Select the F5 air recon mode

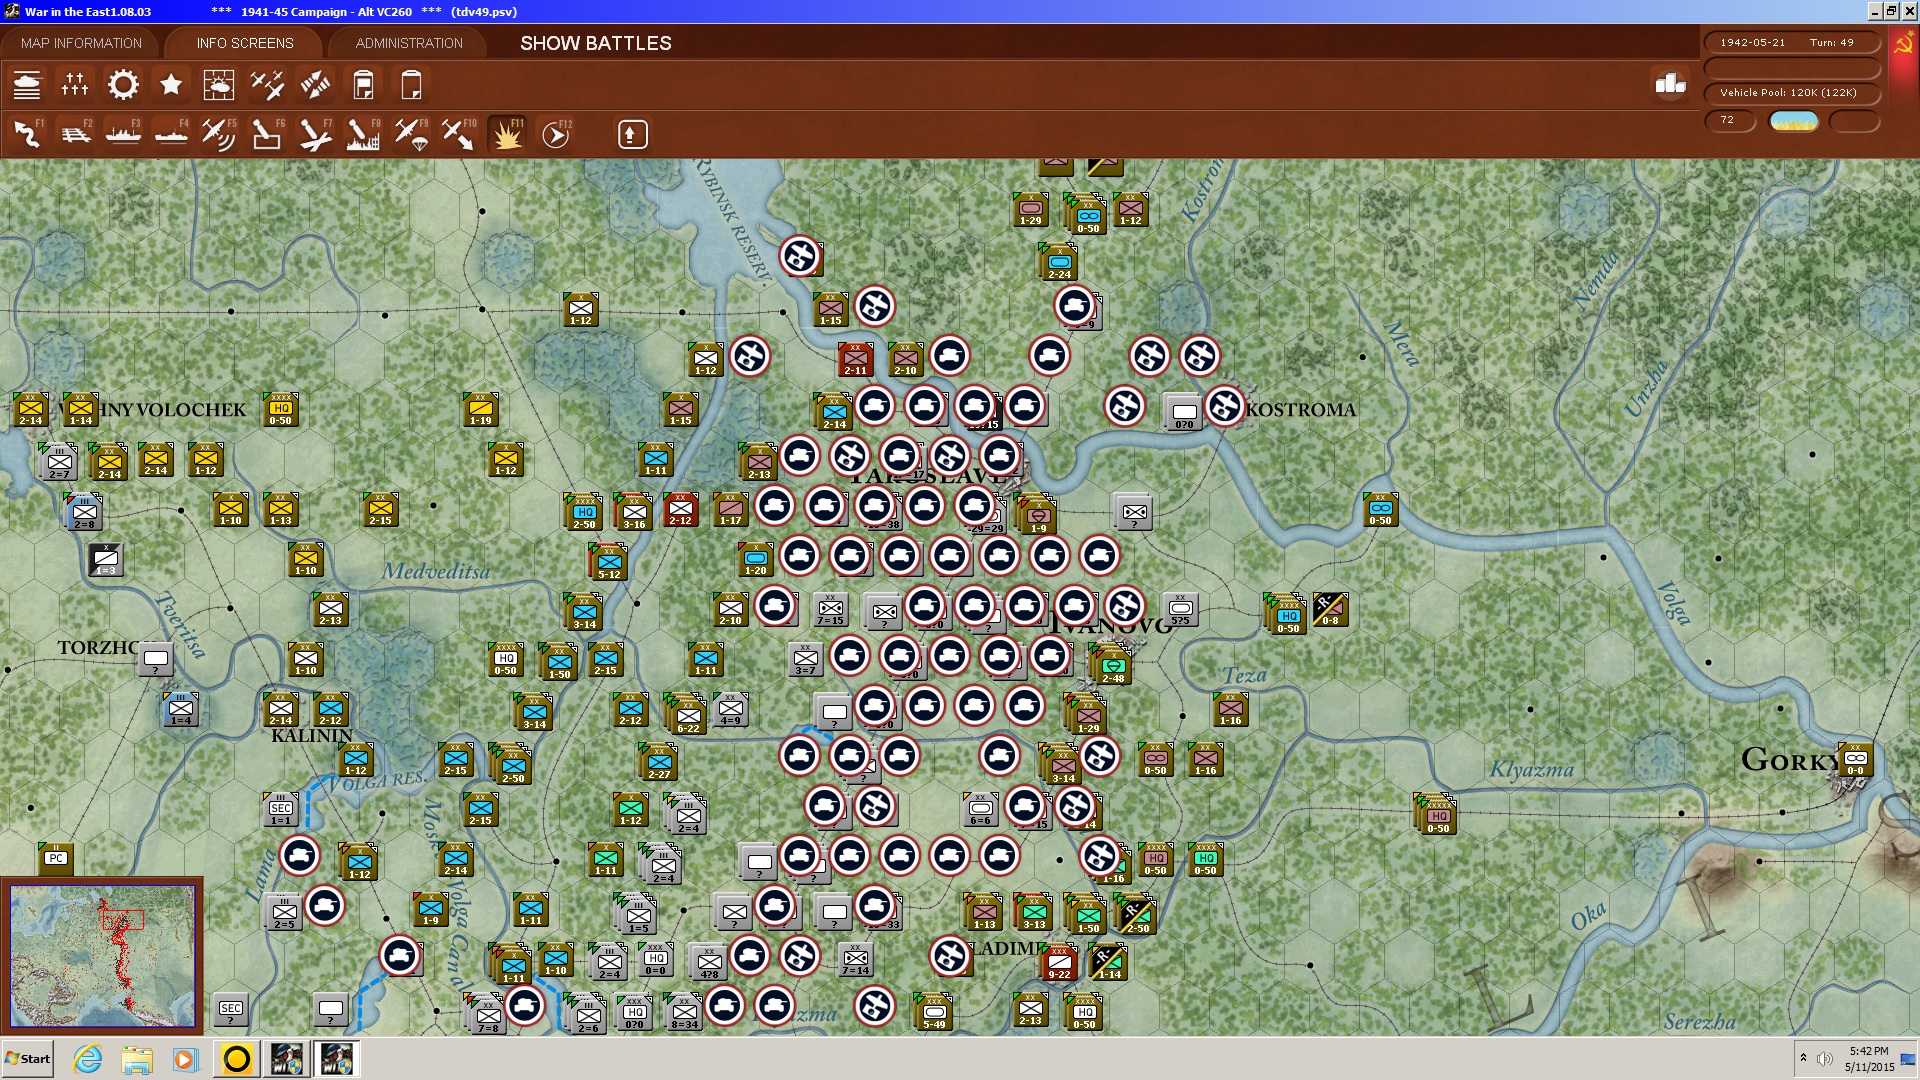click(219, 134)
